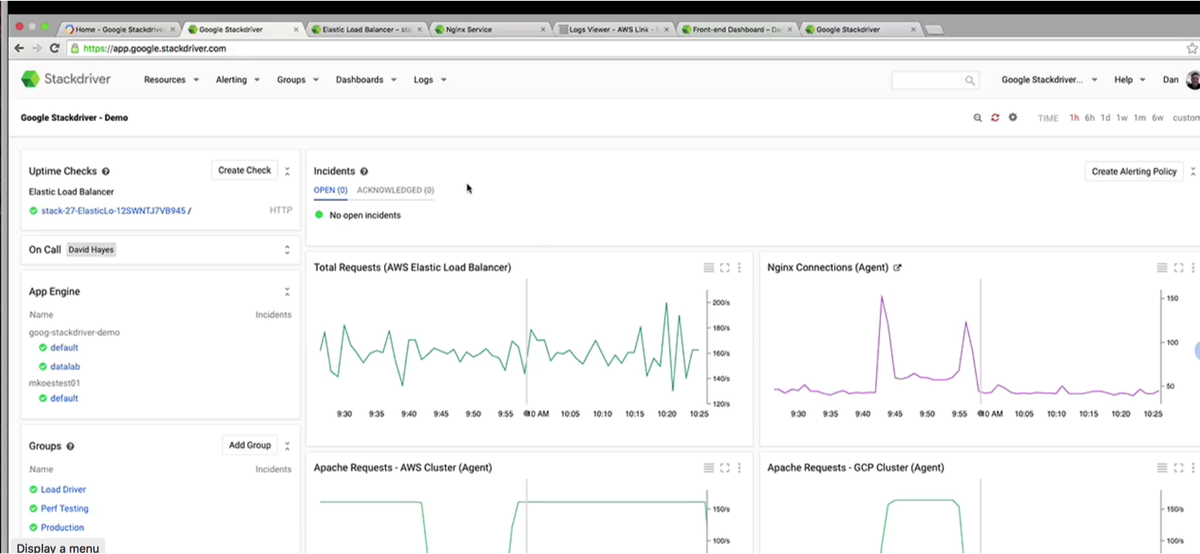Switch to the Front-end Dashboard browser tab
Viewport: 1200px width, 554px height.
coord(738,30)
